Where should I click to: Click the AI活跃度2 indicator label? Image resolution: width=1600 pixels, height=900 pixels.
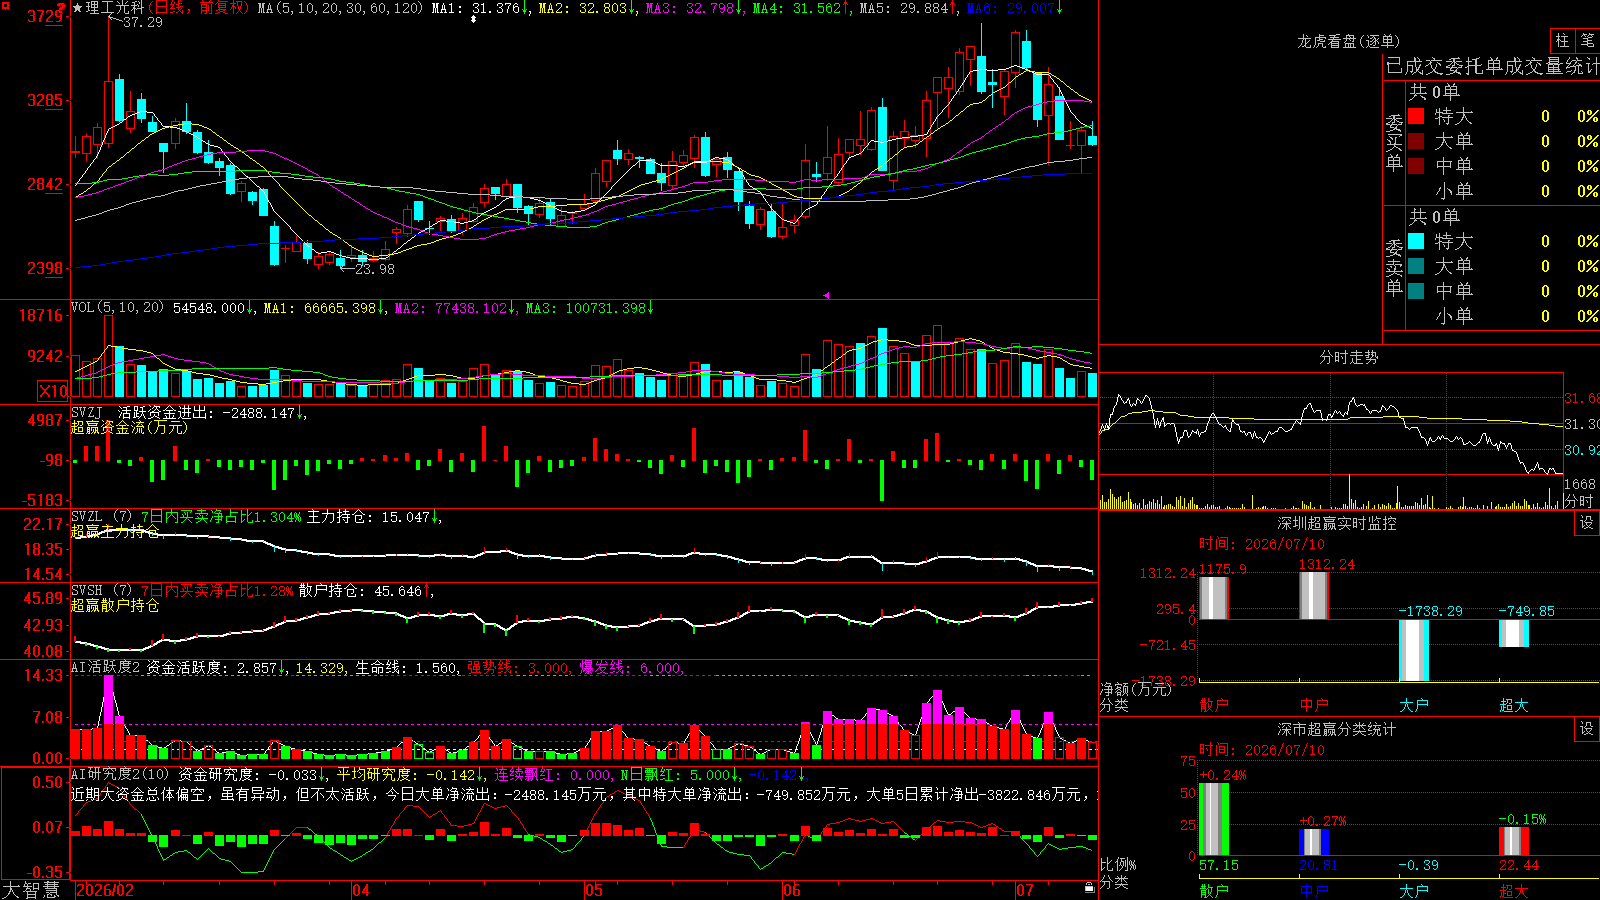click(x=106, y=668)
